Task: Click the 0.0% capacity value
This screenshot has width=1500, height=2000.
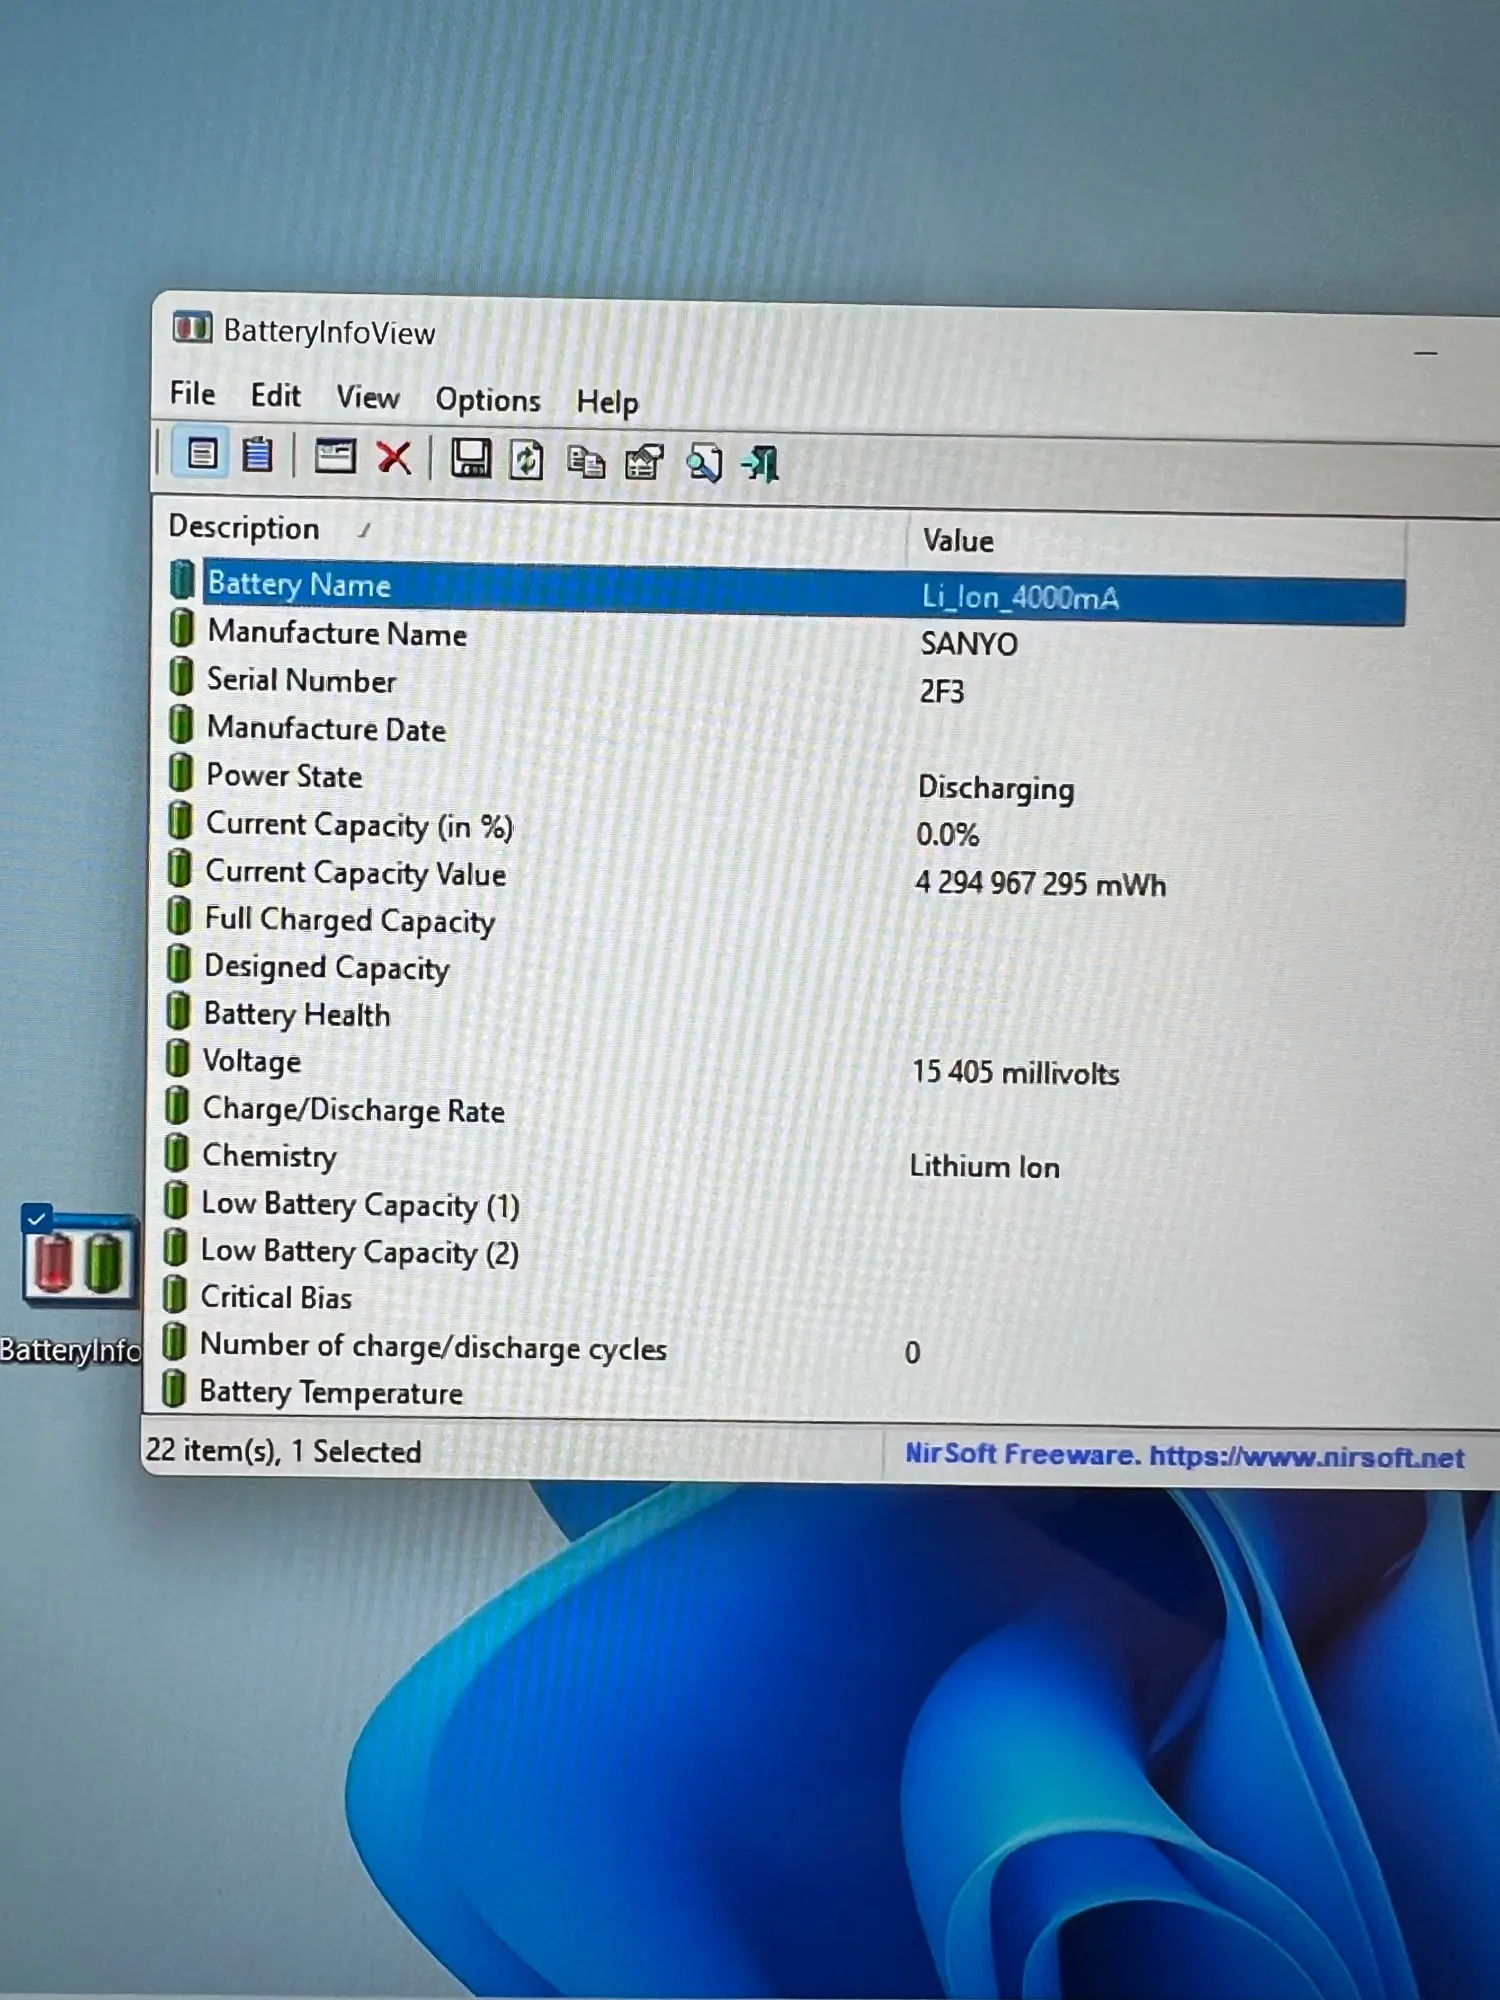Action: pyautogui.click(x=947, y=835)
